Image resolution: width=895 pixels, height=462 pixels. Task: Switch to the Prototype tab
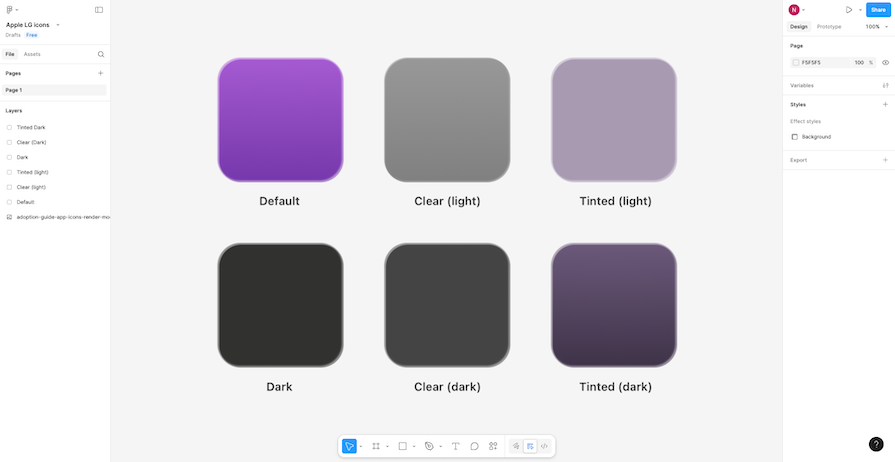(x=829, y=27)
